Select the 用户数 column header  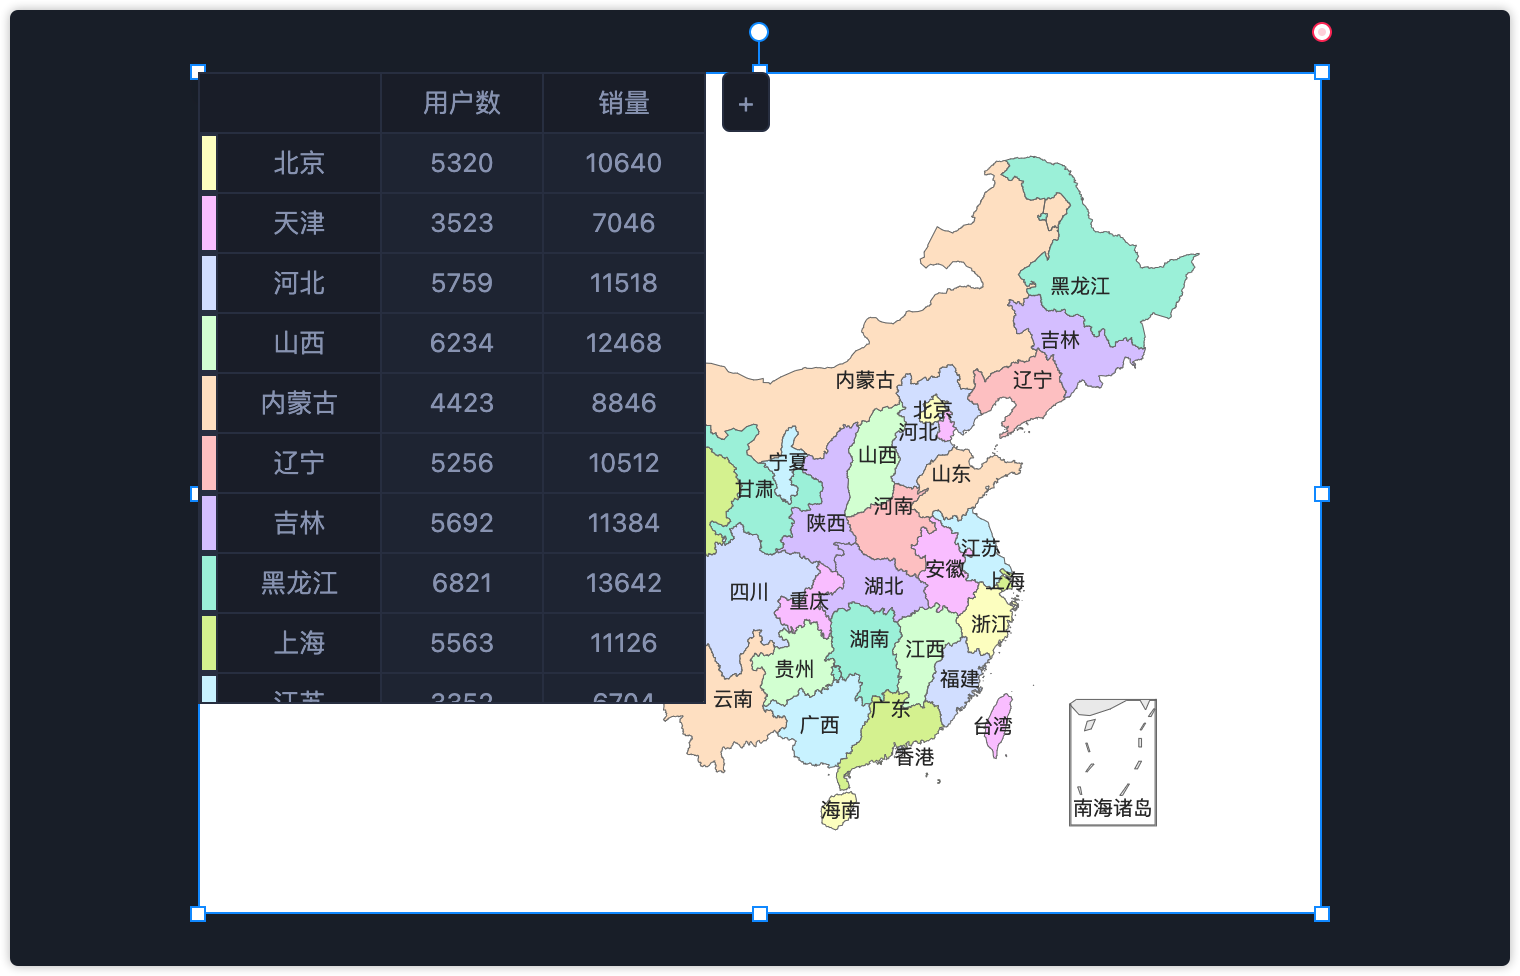[x=461, y=103]
